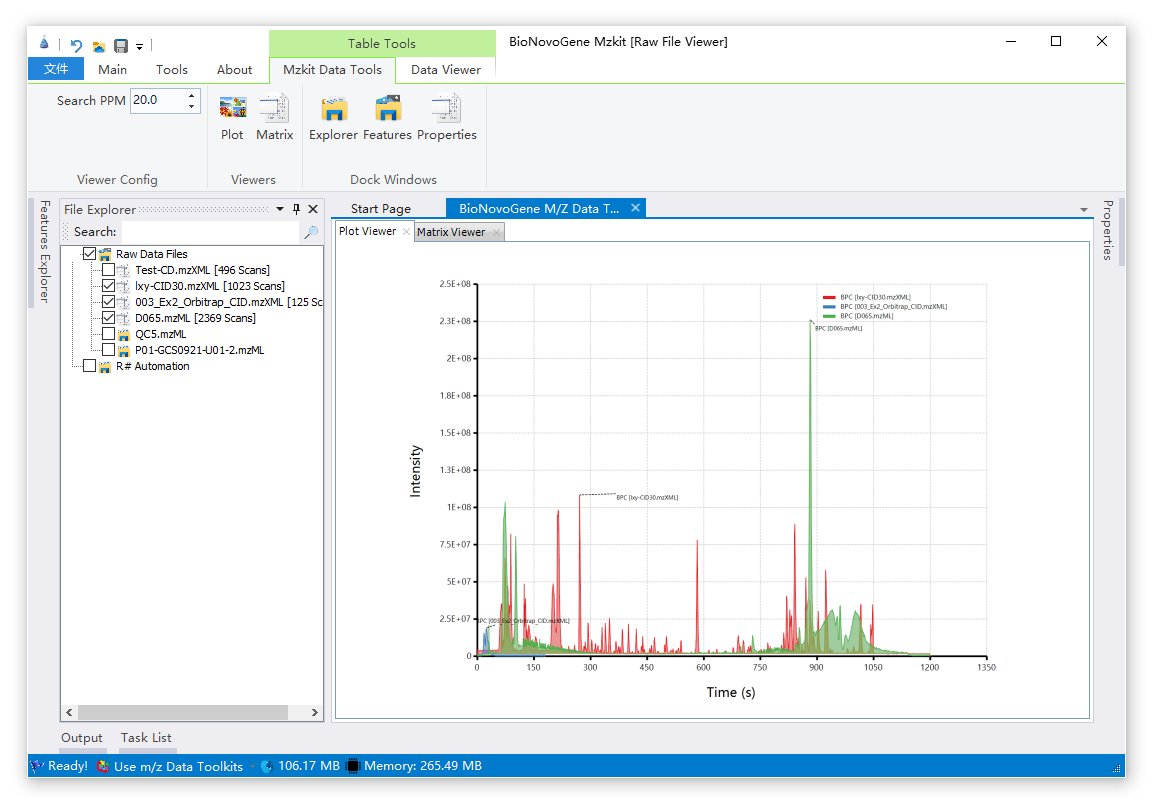Open the Plot viewer from the ribbon
This screenshot has height=804, width=1155.
point(232,117)
